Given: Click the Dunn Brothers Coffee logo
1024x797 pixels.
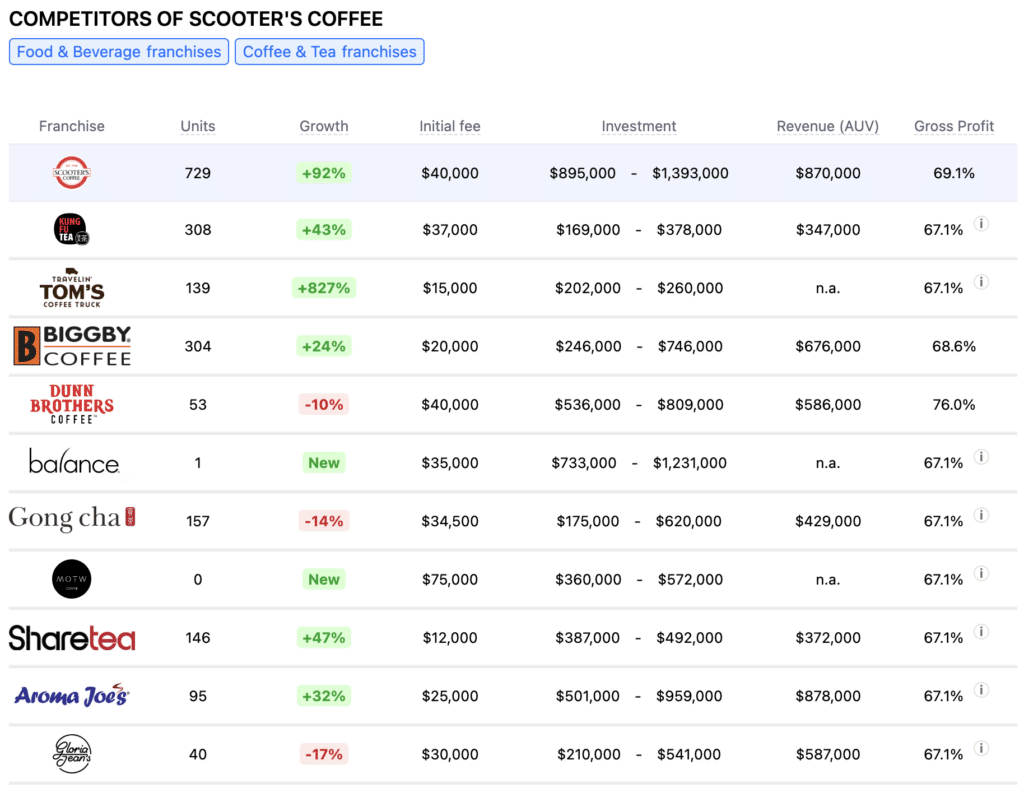Looking at the screenshot, I should click(x=72, y=404).
